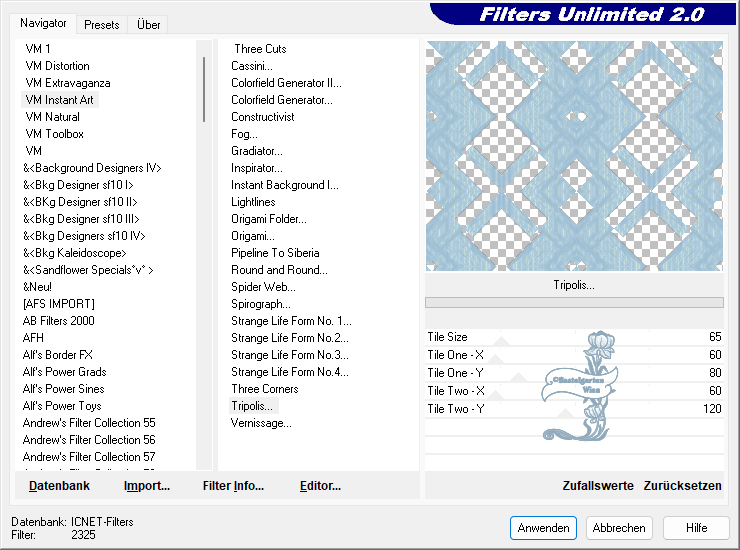The height and width of the screenshot is (550, 740).
Task: Choose the Vernissage... filter
Action: pyautogui.click(x=261, y=423)
